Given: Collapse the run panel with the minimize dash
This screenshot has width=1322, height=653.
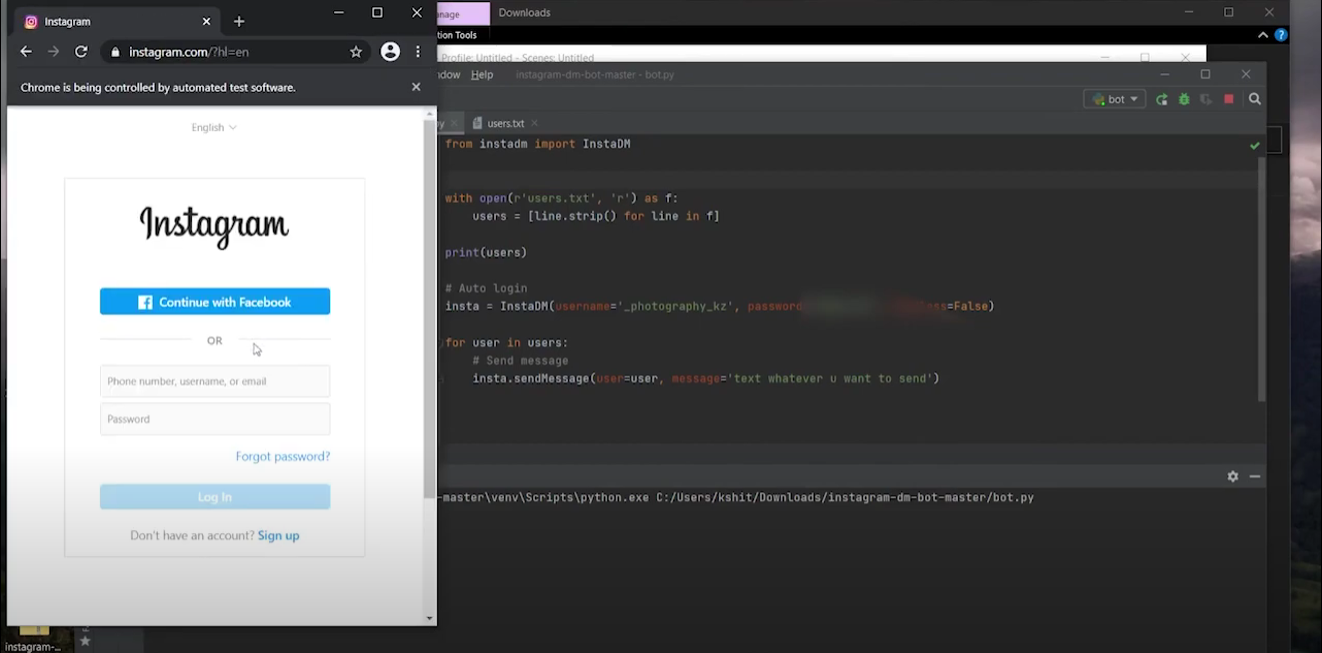Looking at the screenshot, I should click(1255, 477).
